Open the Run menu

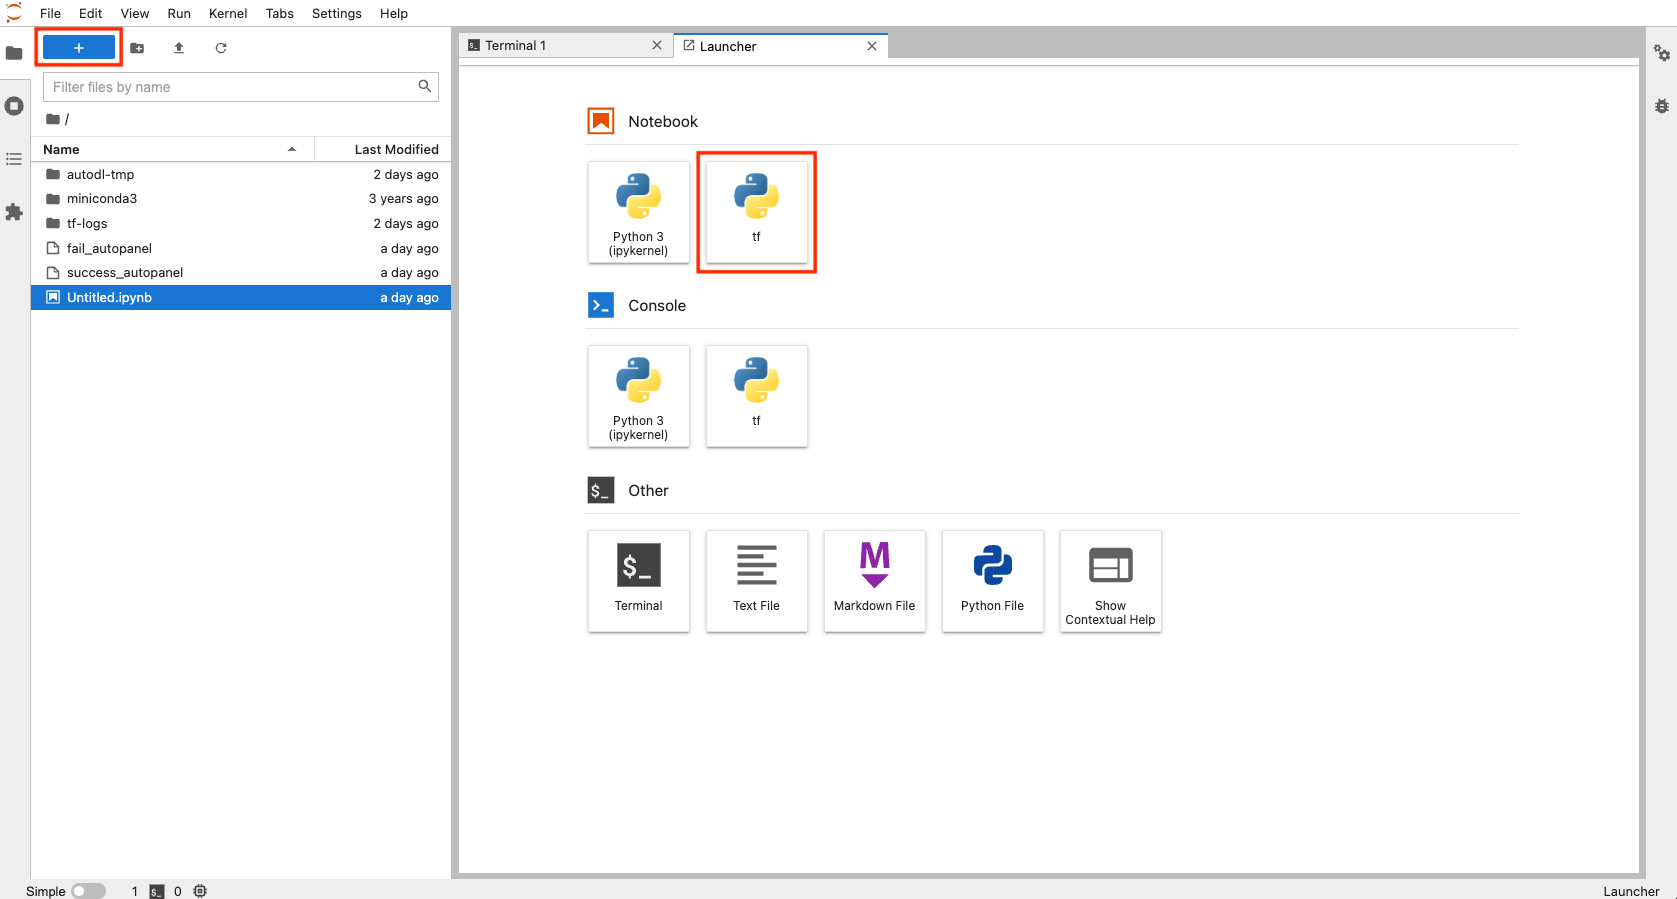(x=179, y=13)
